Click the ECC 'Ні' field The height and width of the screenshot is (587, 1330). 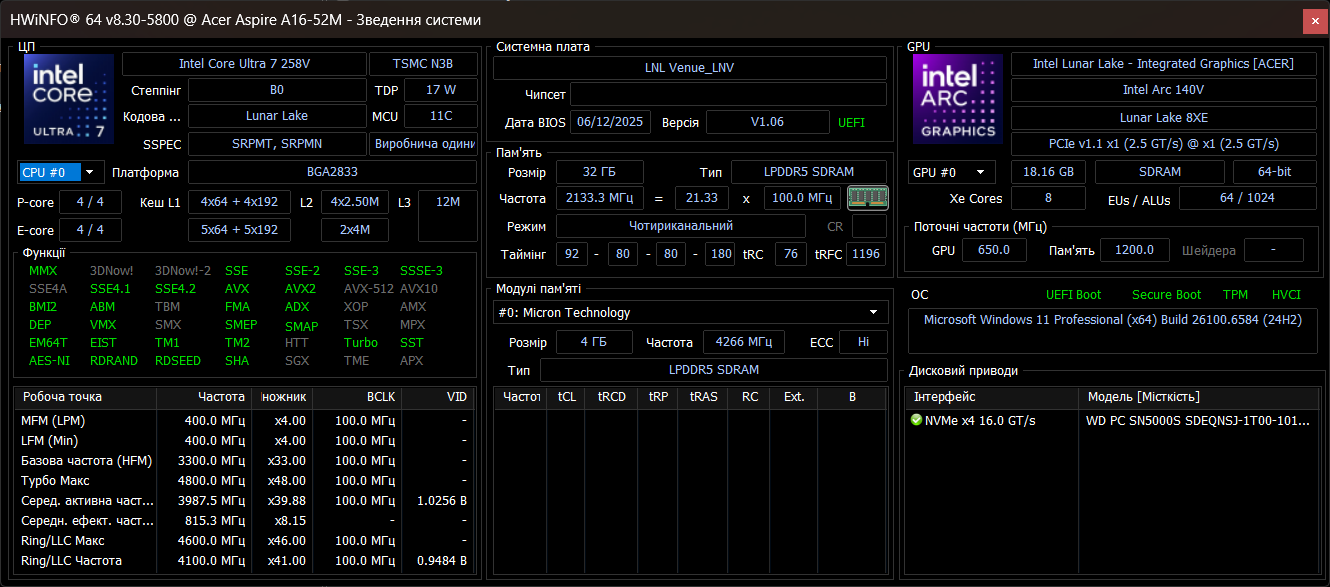pyautogui.click(x=863, y=342)
